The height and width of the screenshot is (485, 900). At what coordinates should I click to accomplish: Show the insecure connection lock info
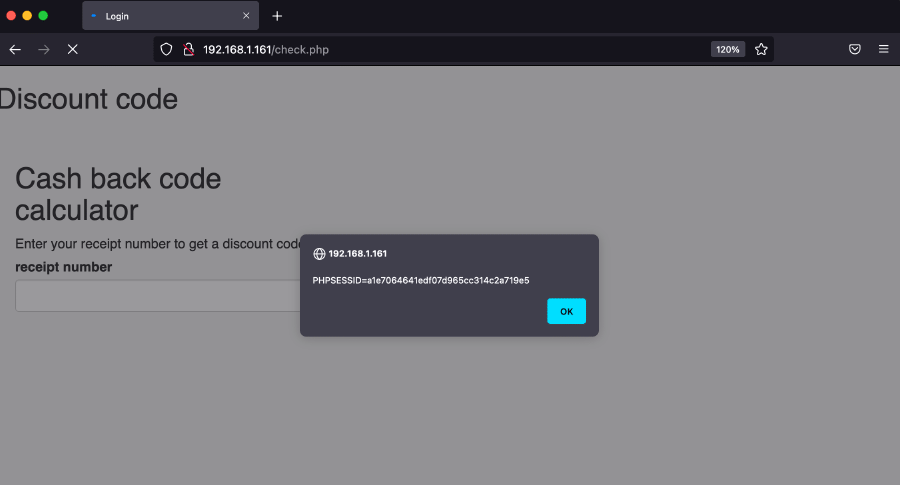(188, 49)
